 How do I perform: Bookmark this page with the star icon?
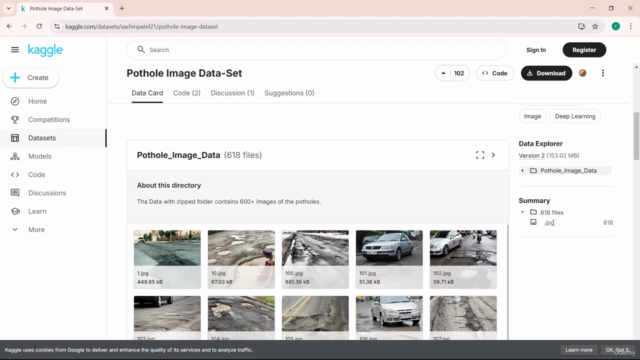tap(595, 27)
